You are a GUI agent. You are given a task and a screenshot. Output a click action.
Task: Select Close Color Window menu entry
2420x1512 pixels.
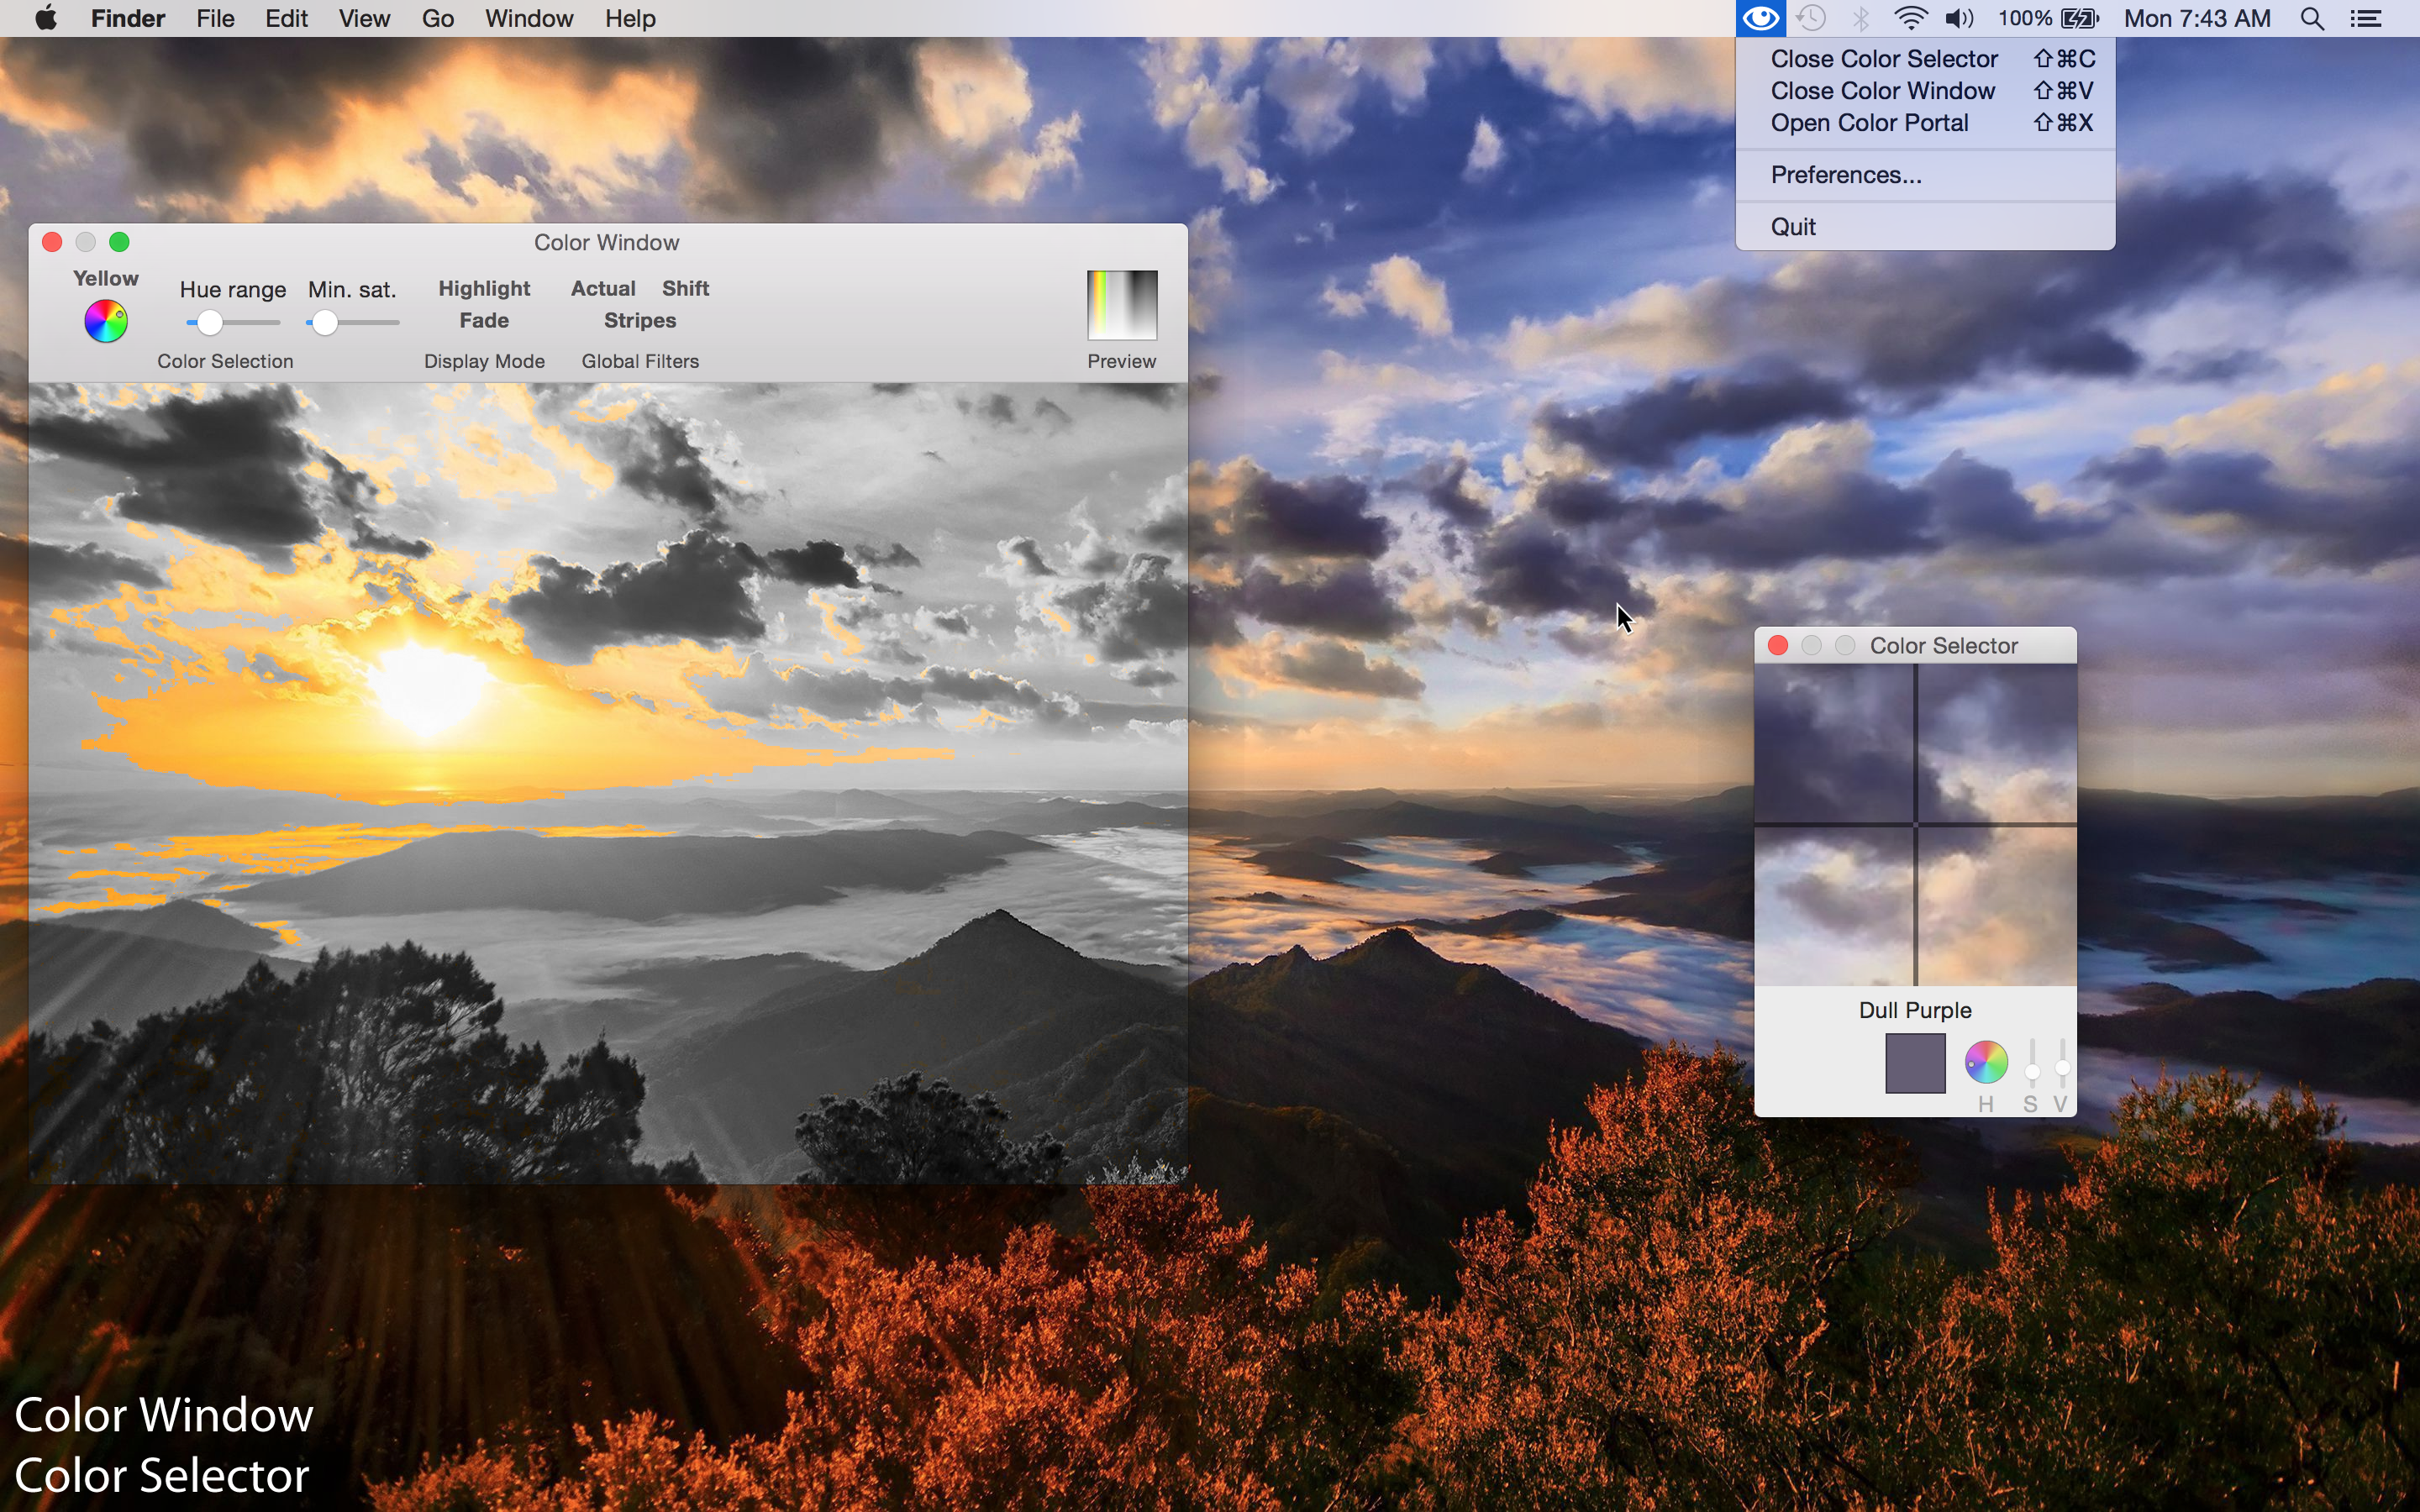(1925, 91)
